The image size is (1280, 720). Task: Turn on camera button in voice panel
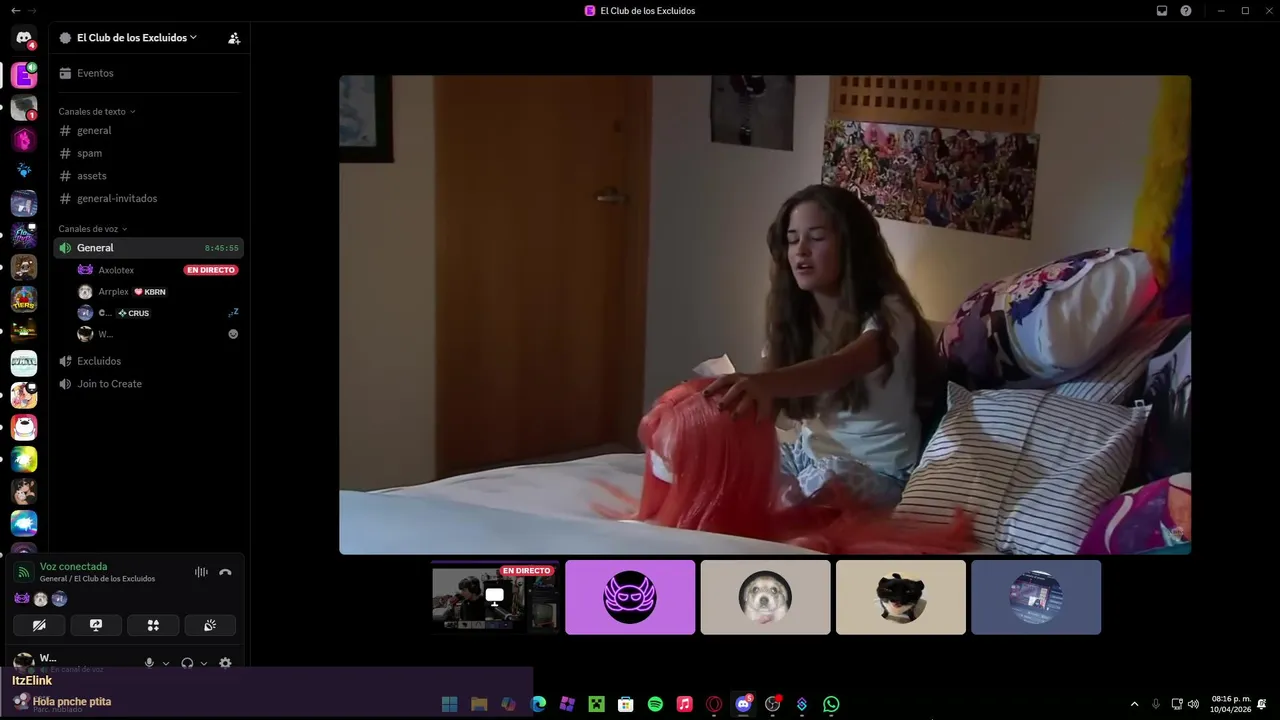pyautogui.click(x=39, y=625)
